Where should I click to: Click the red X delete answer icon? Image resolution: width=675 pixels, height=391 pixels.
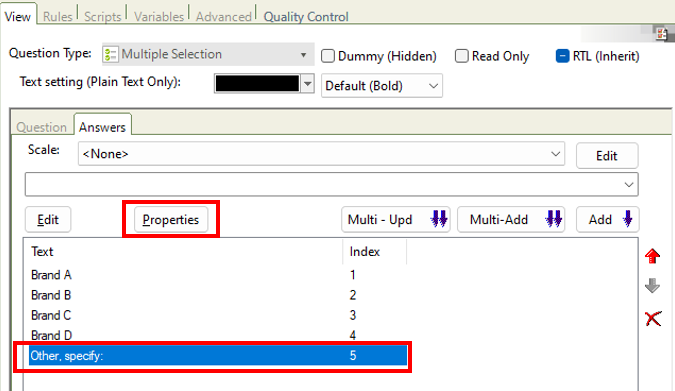pyautogui.click(x=653, y=319)
